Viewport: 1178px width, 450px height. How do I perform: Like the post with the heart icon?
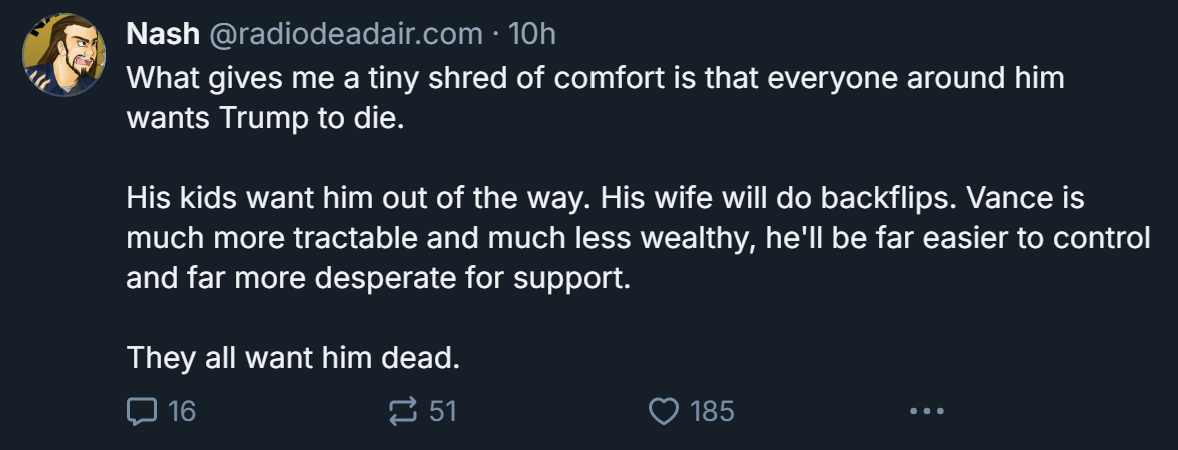pyautogui.click(x=663, y=411)
